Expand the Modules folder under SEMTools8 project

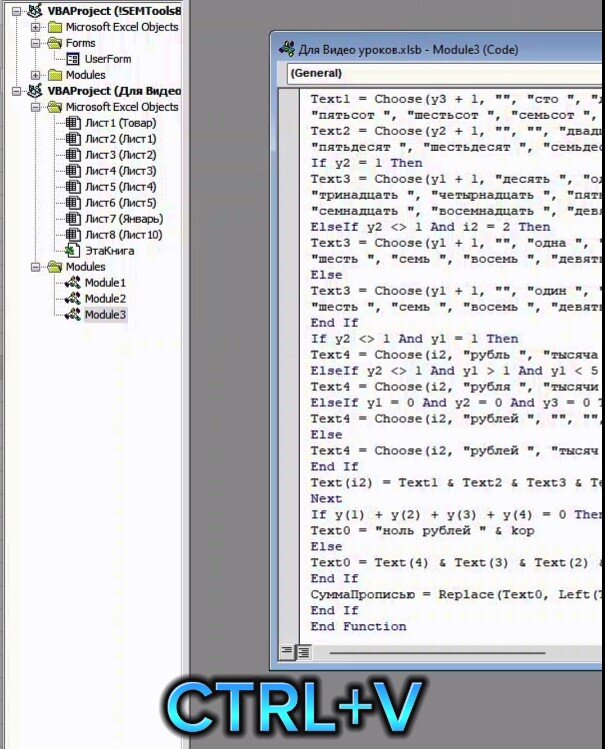click(x=35, y=75)
